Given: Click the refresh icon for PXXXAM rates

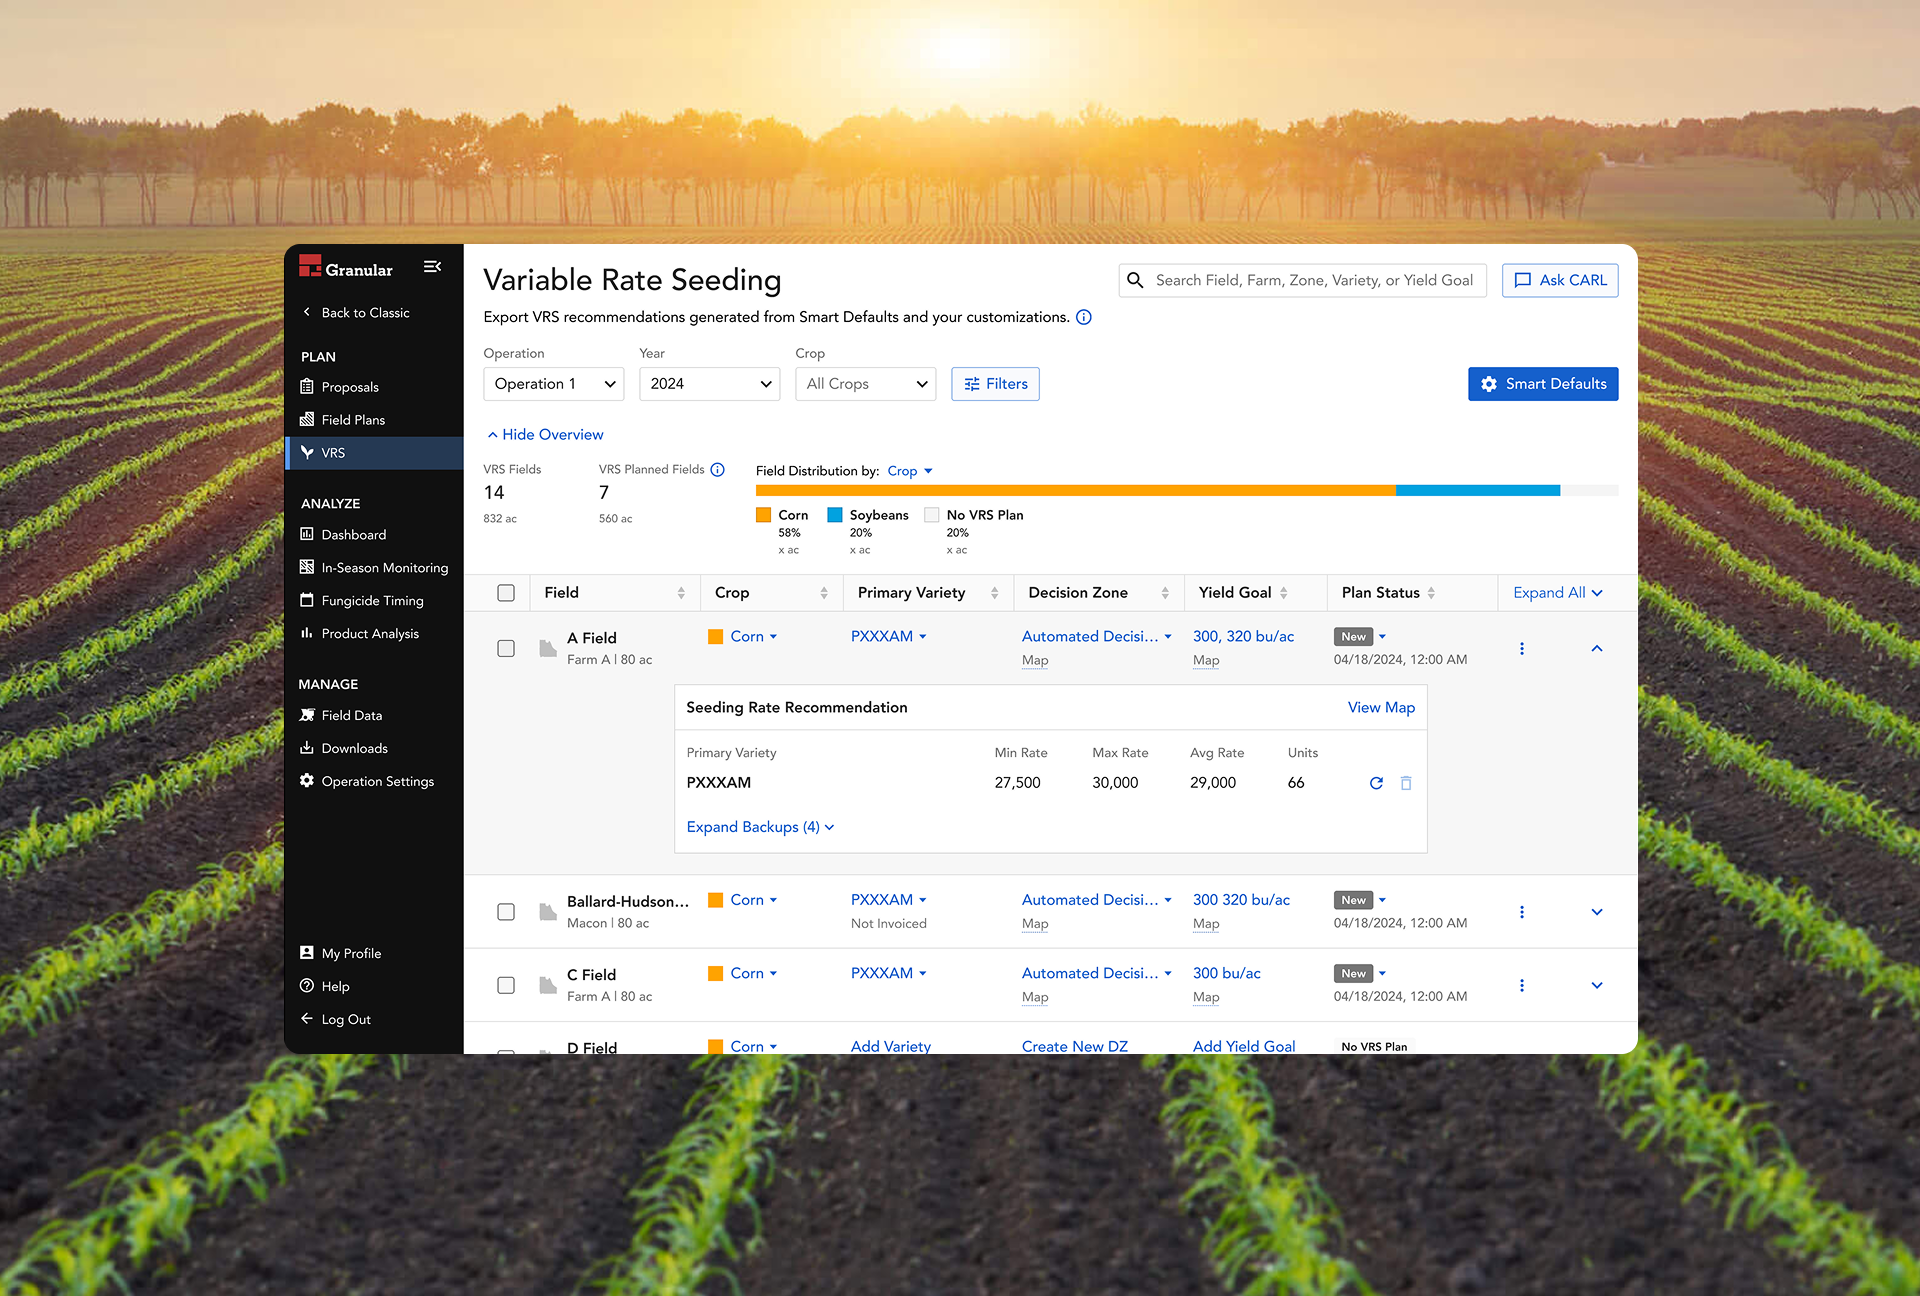Looking at the screenshot, I should pos(1376,783).
